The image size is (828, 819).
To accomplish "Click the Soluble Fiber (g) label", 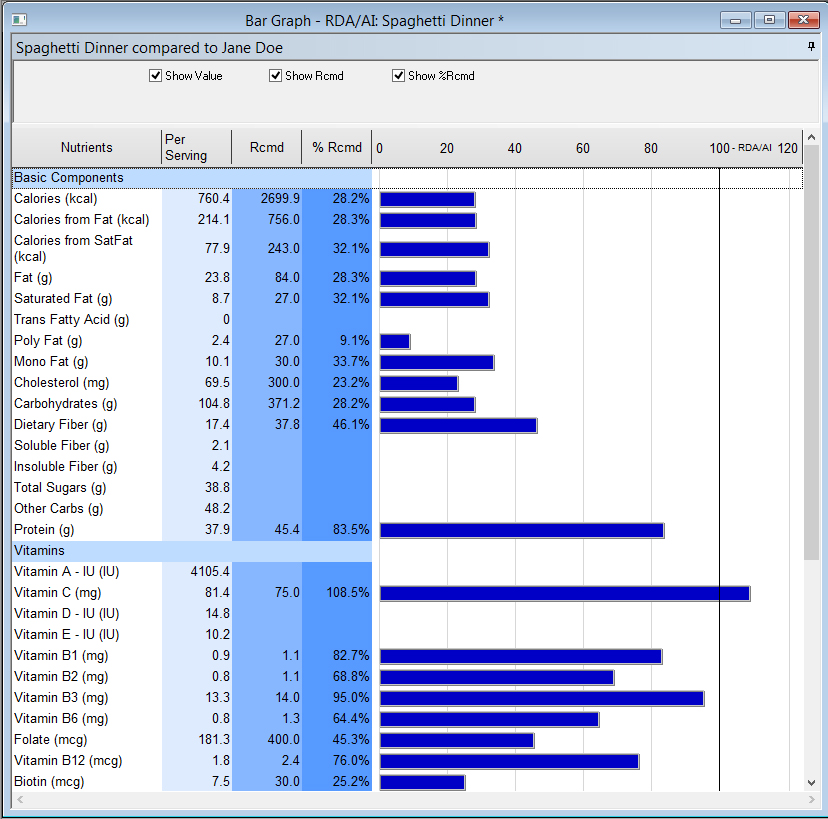I will (x=62, y=446).
